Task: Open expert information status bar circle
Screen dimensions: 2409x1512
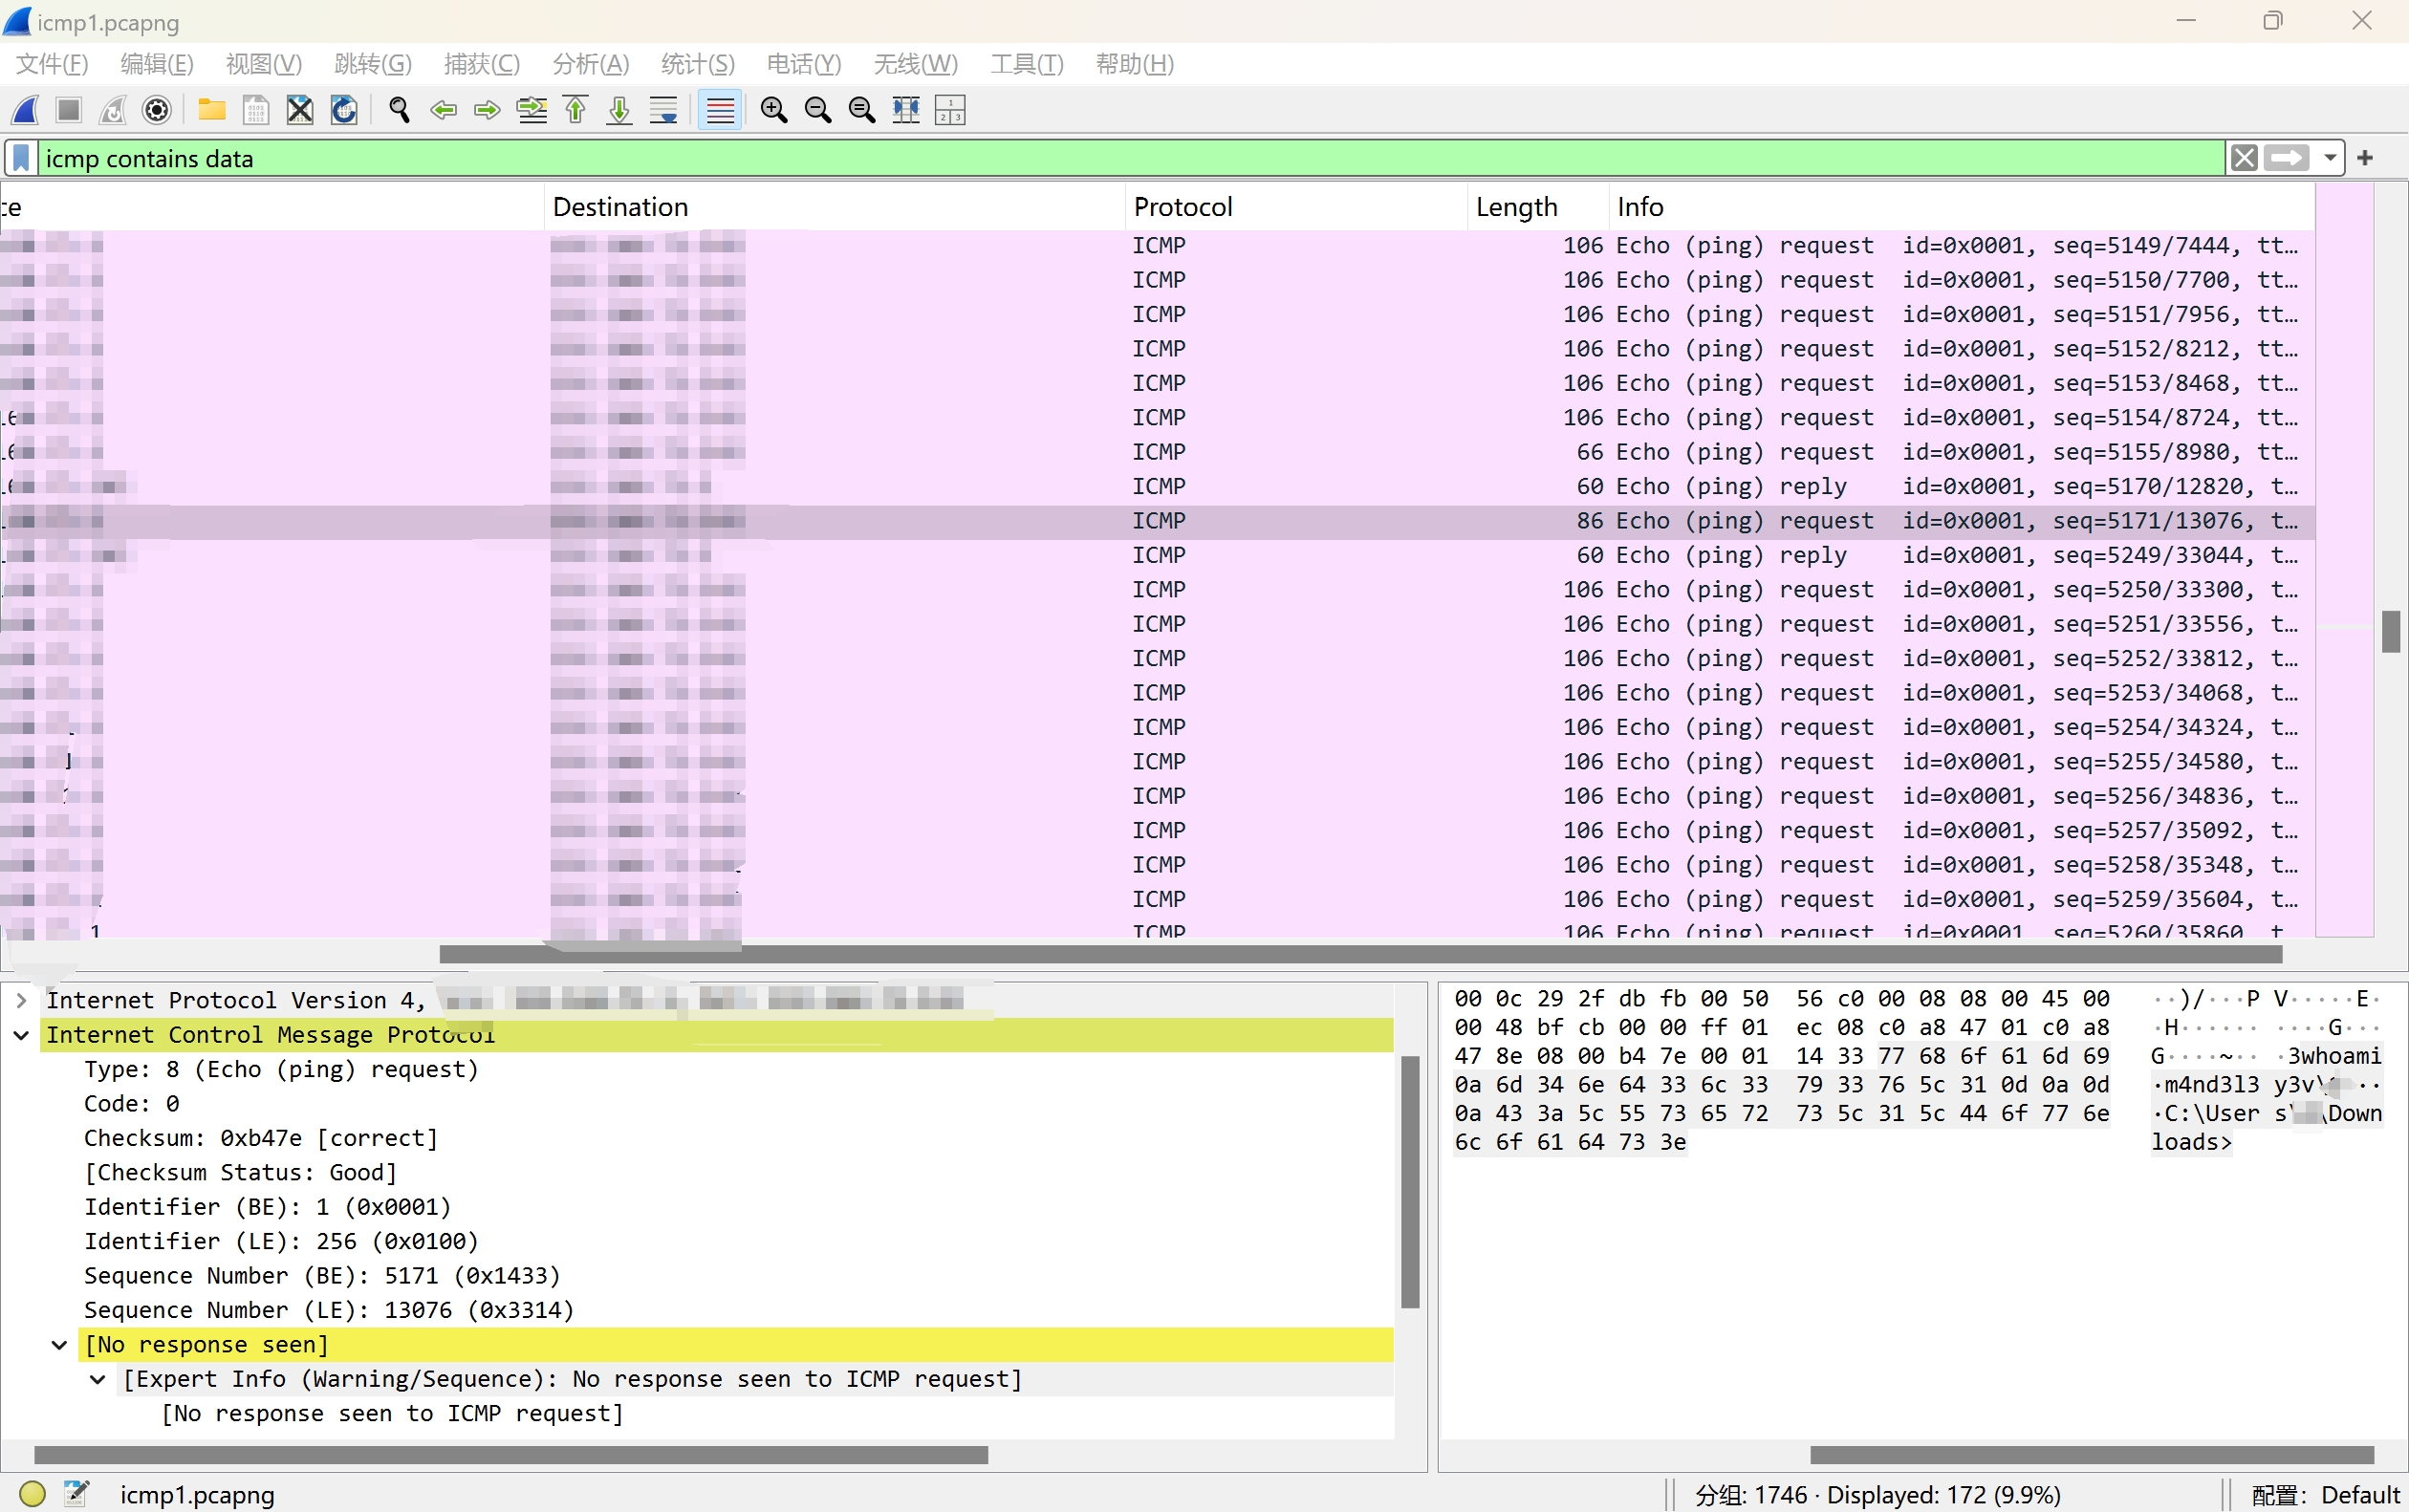Action: (x=32, y=1494)
